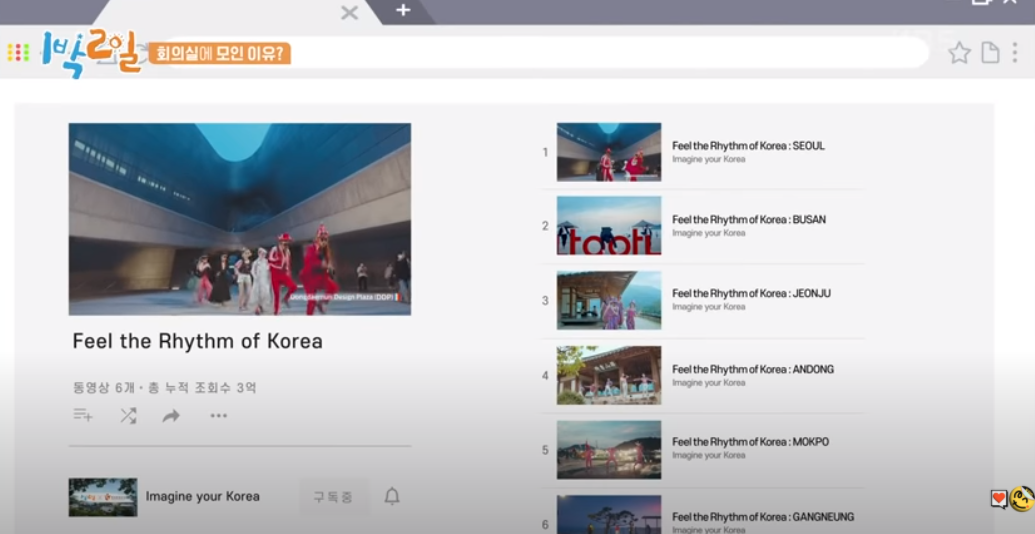
Task: Open the GANGNEUNG video thumbnail
Action: 609,515
